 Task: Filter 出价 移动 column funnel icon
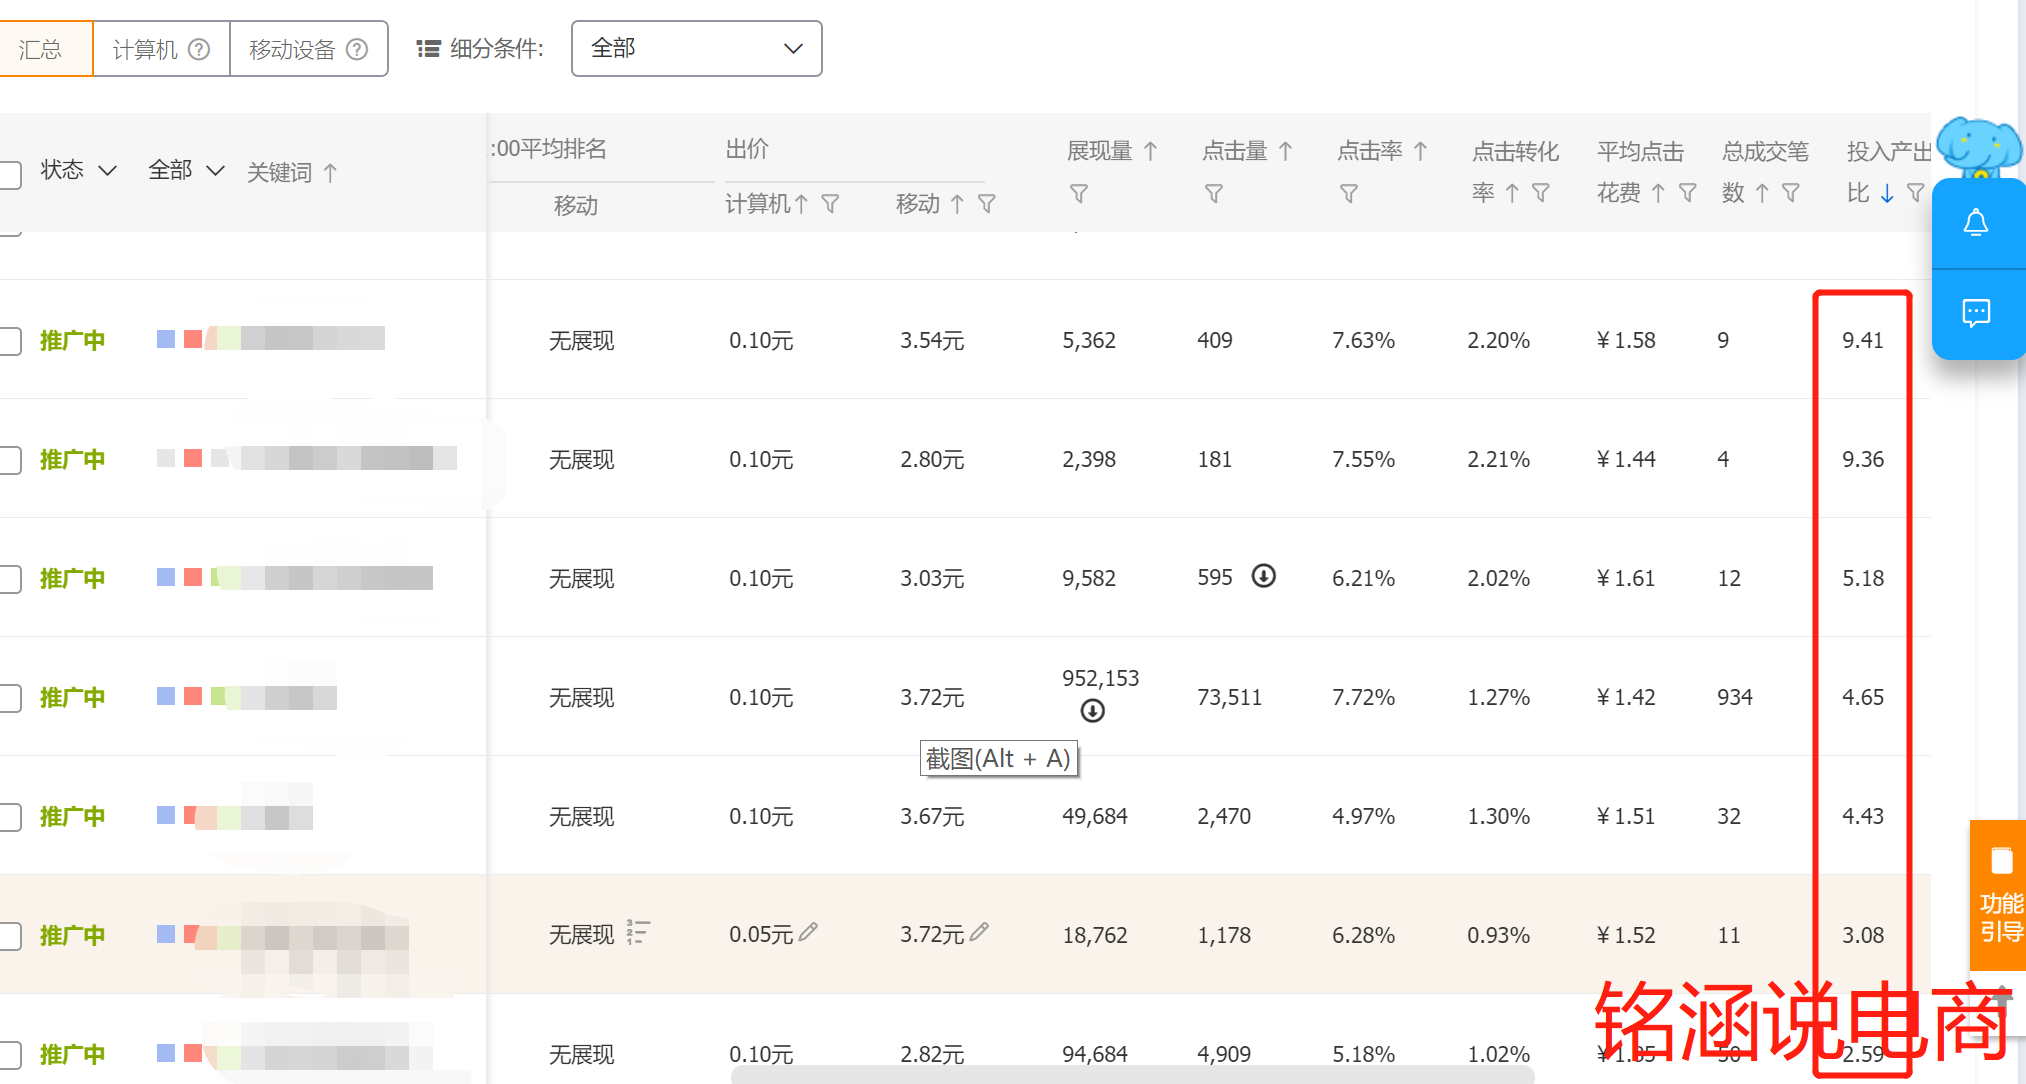point(987,204)
